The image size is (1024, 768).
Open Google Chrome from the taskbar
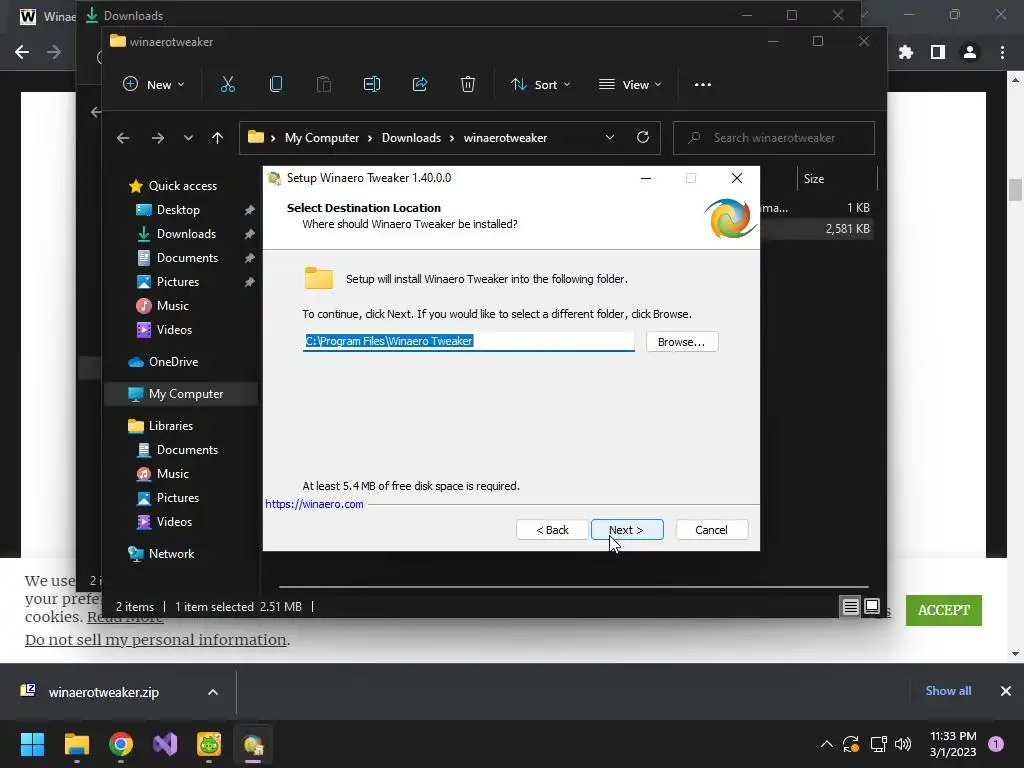[121, 744]
